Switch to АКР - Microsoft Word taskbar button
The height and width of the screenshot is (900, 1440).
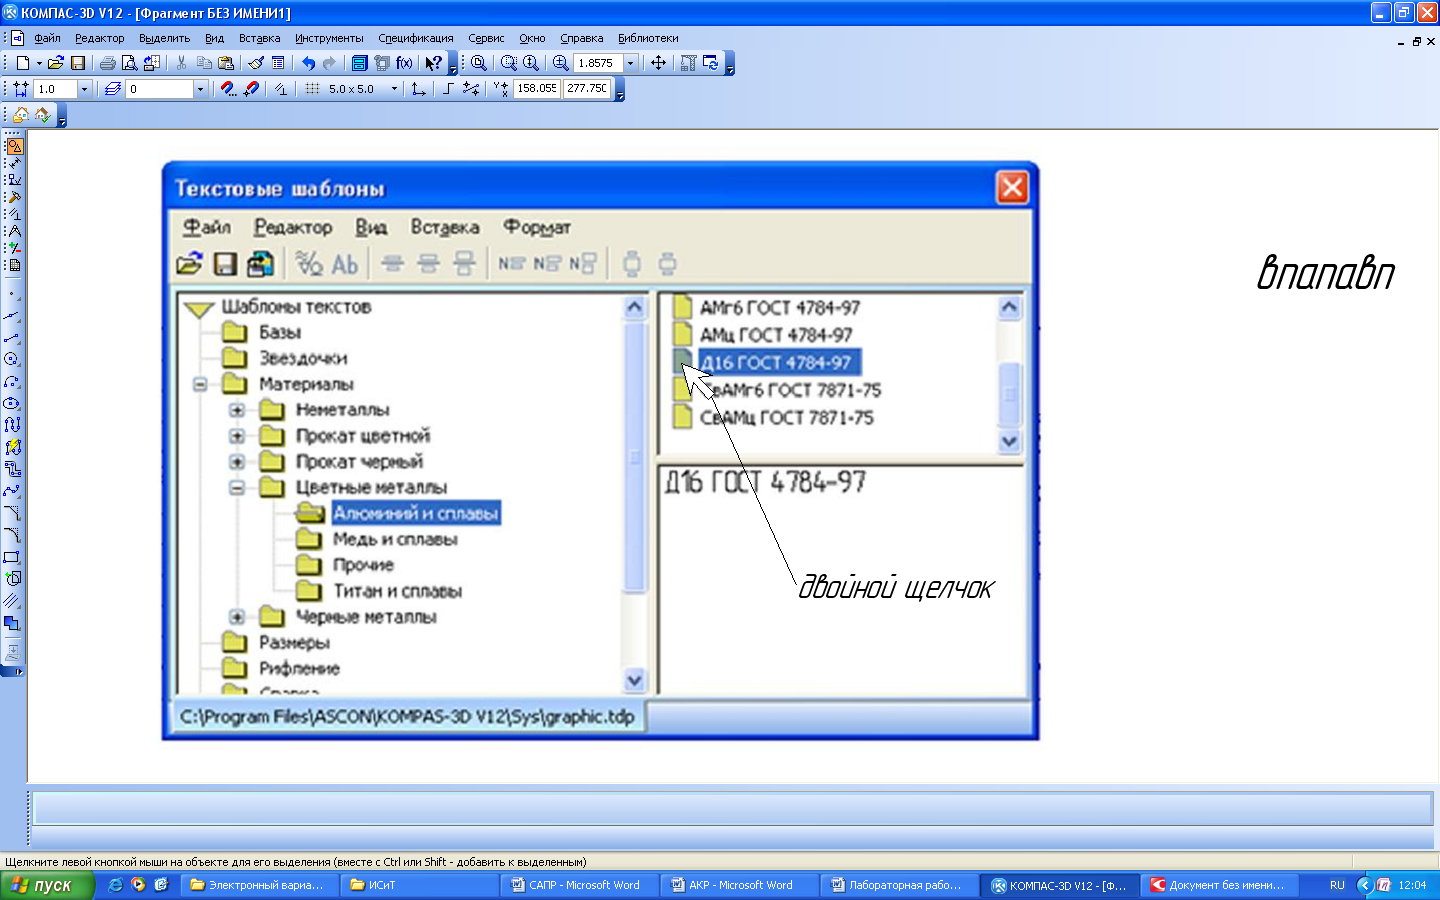click(x=738, y=885)
